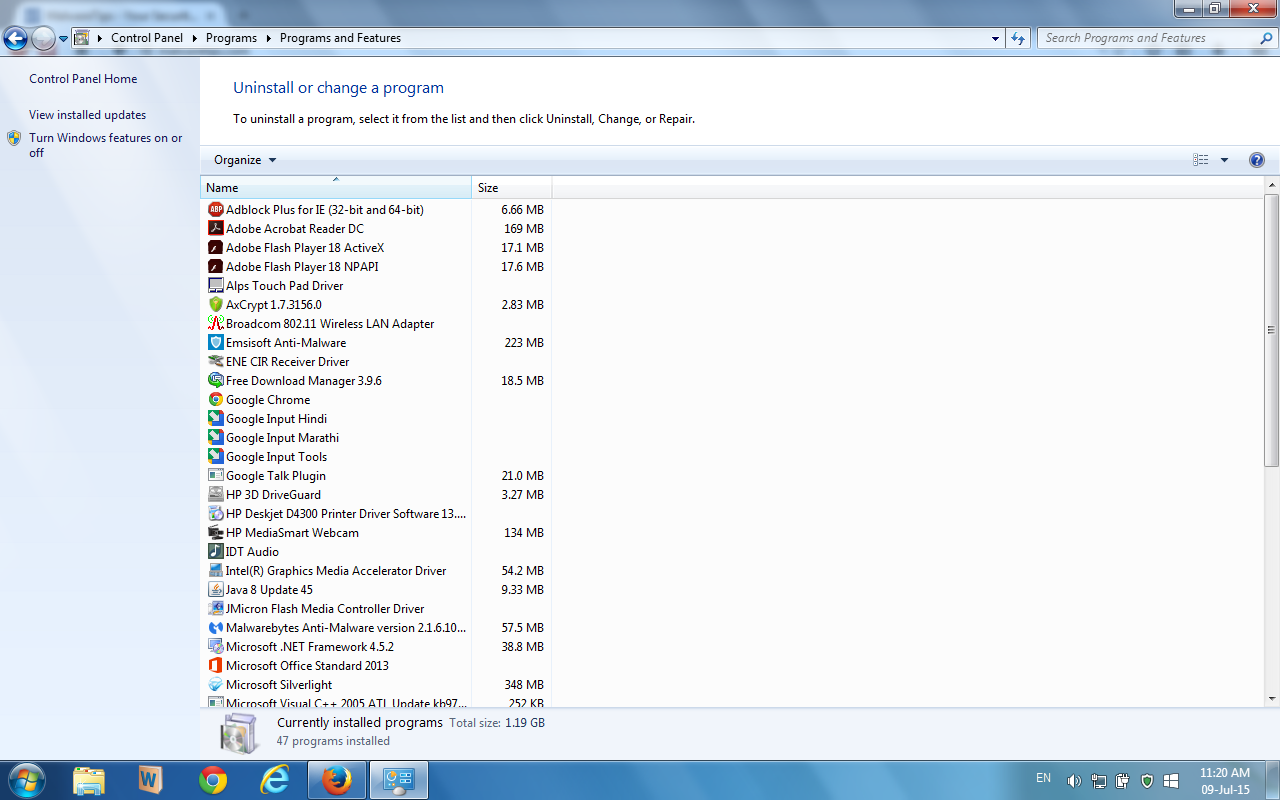Go back with the Back arrow button

(x=16, y=39)
